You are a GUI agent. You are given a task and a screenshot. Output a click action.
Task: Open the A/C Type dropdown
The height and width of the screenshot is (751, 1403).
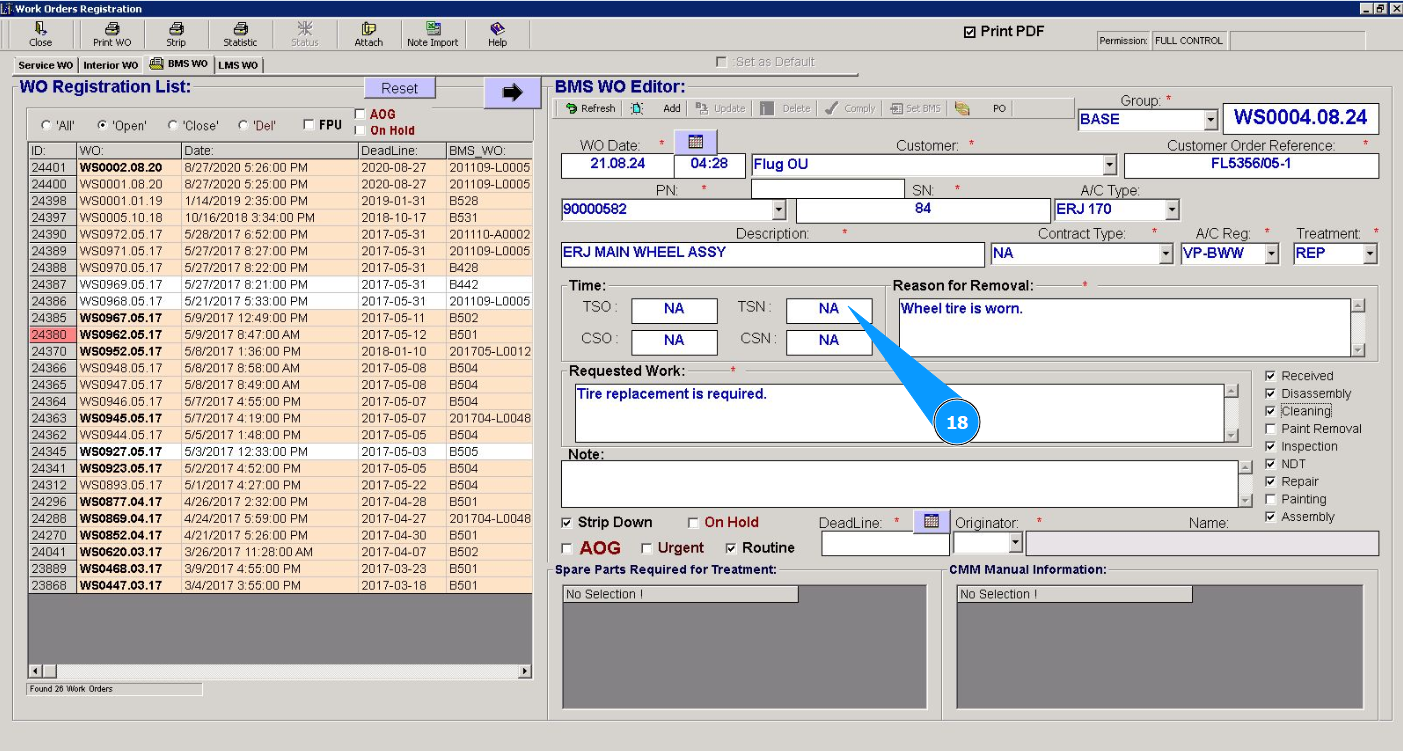pyautogui.click(x=1171, y=210)
